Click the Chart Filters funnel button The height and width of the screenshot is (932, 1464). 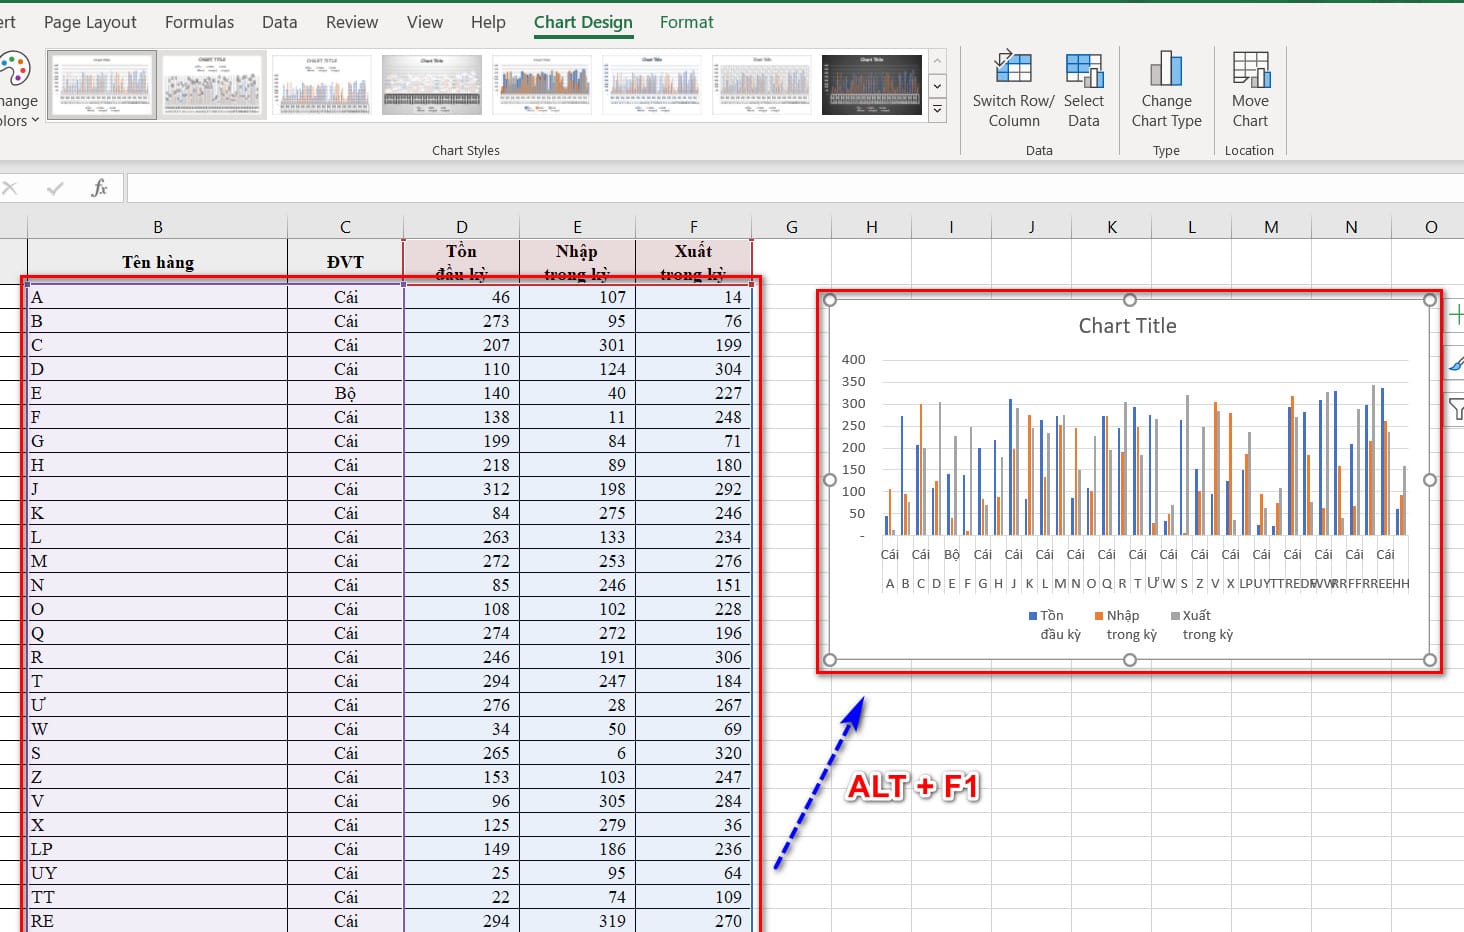pos(1456,408)
